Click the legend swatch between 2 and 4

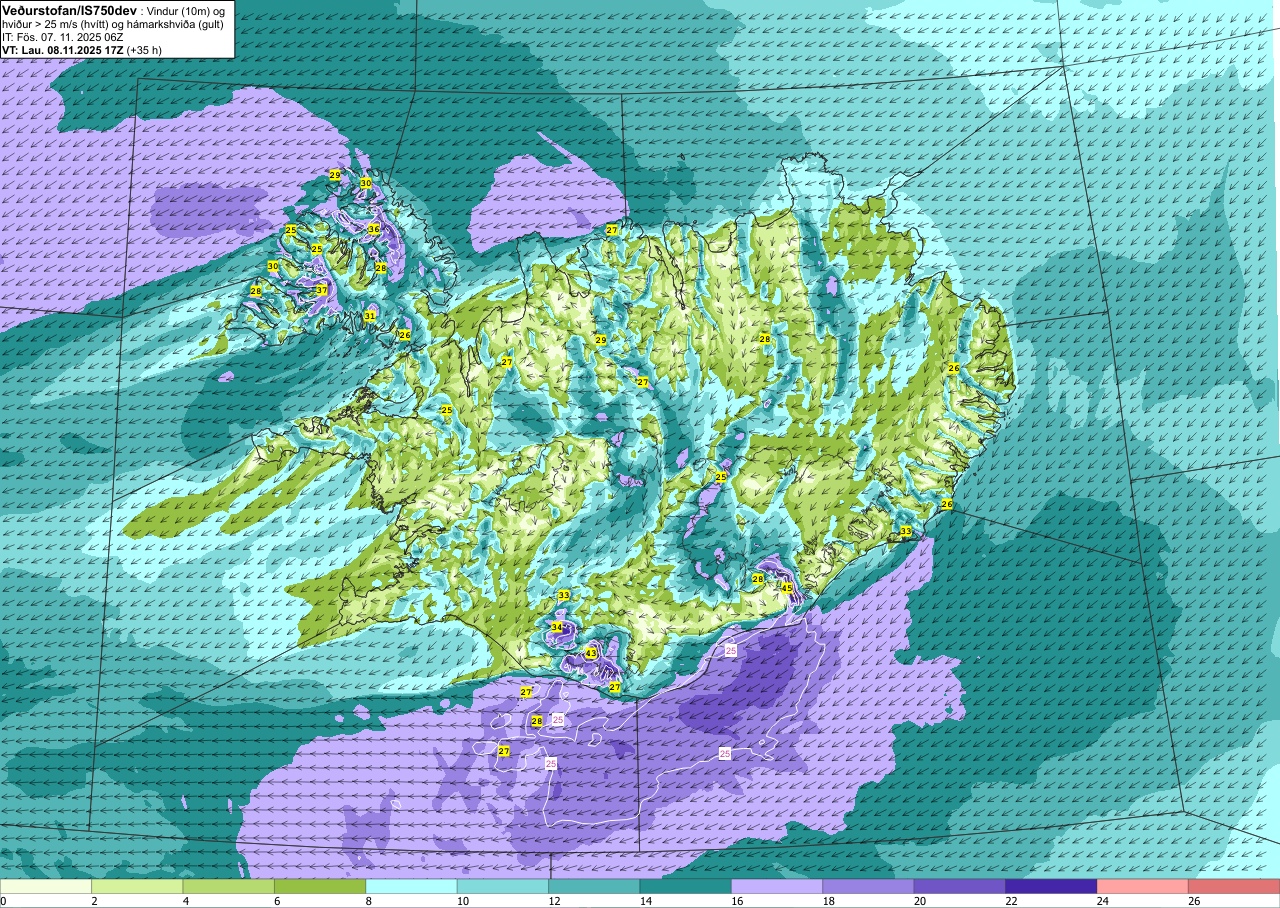[137, 886]
